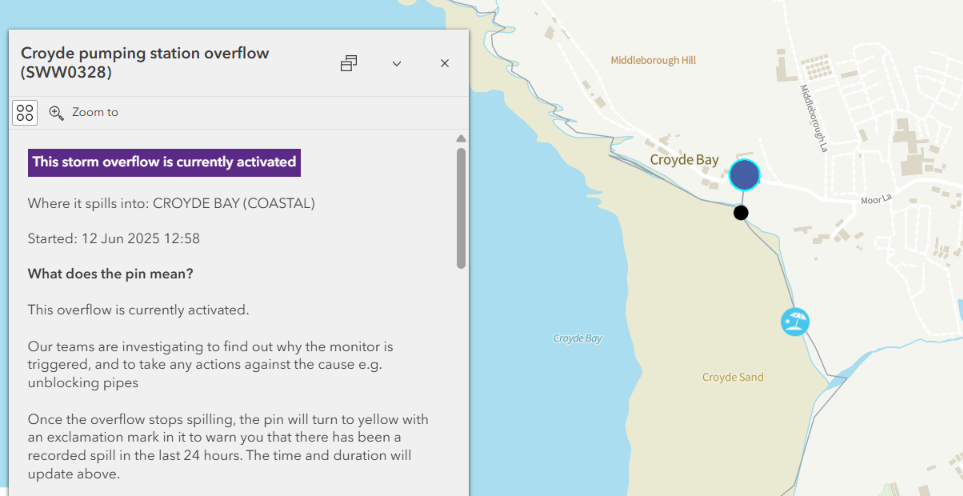The width and height of the screenshot is (963, 496).
Task: Click the Croyde Bay water label
Action: 577,338
